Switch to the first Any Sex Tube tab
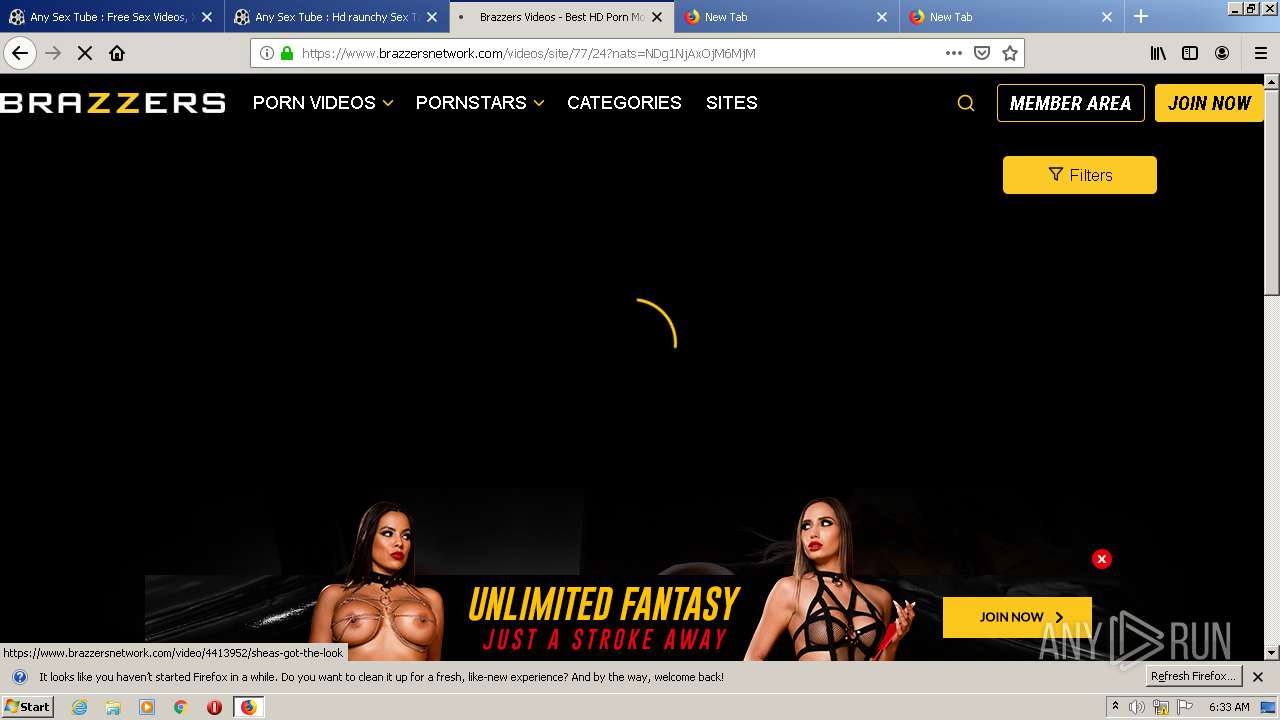 tap(112, 17)
